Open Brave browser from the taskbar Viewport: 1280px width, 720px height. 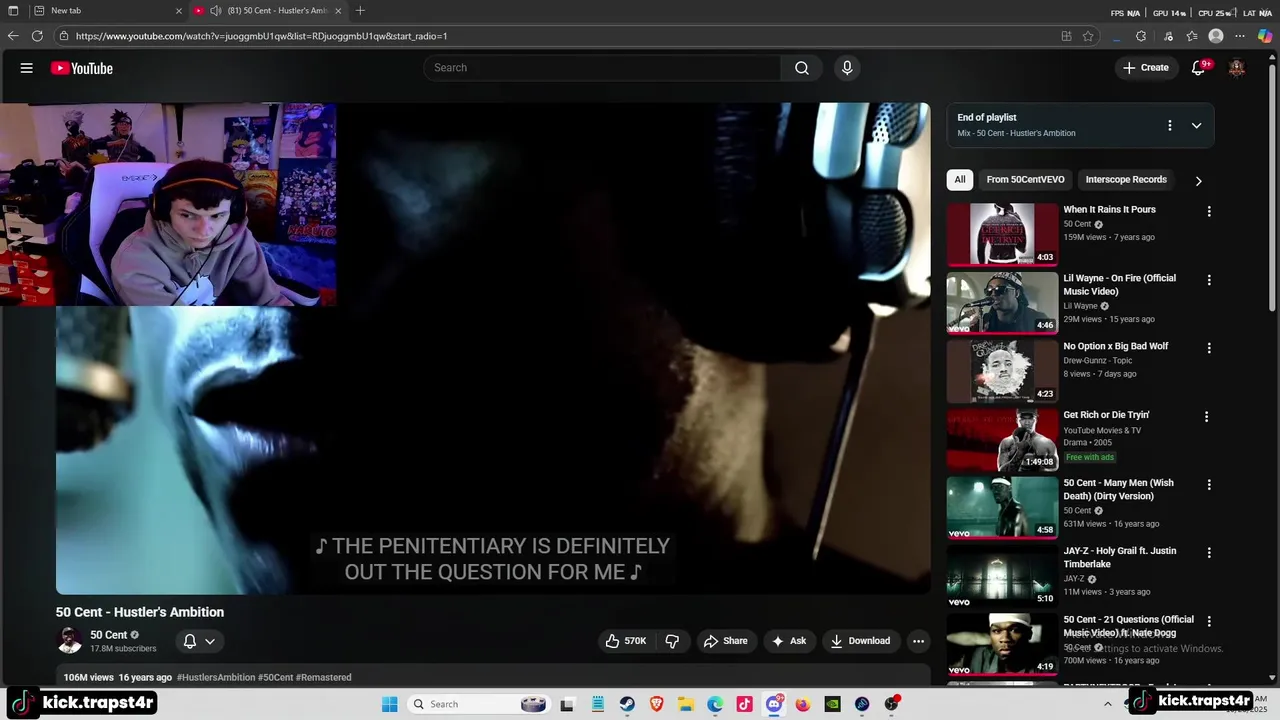coord(657,704)
